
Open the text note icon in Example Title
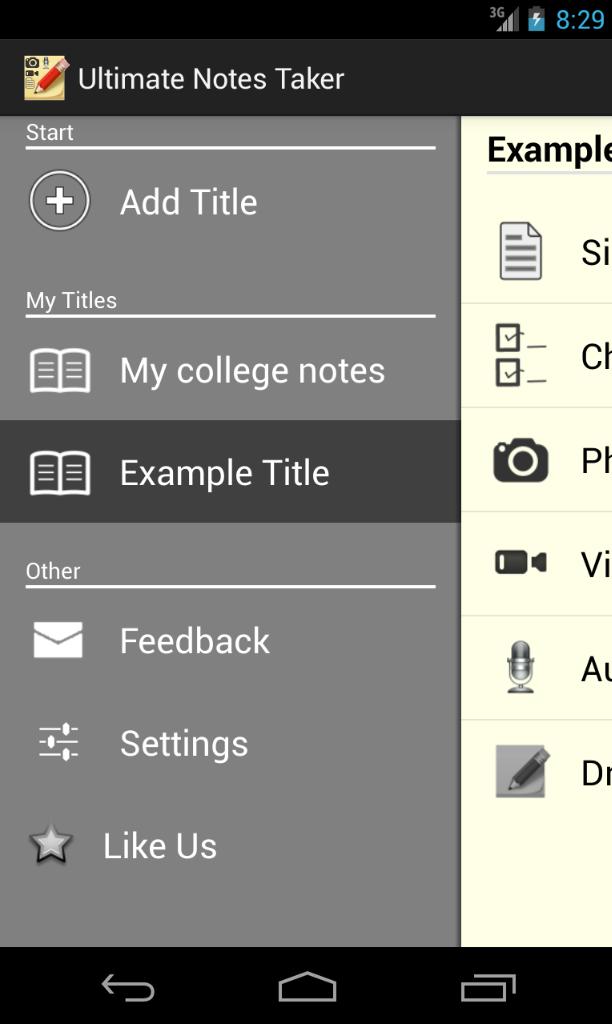pyautogui.click(x=519, y=251)
